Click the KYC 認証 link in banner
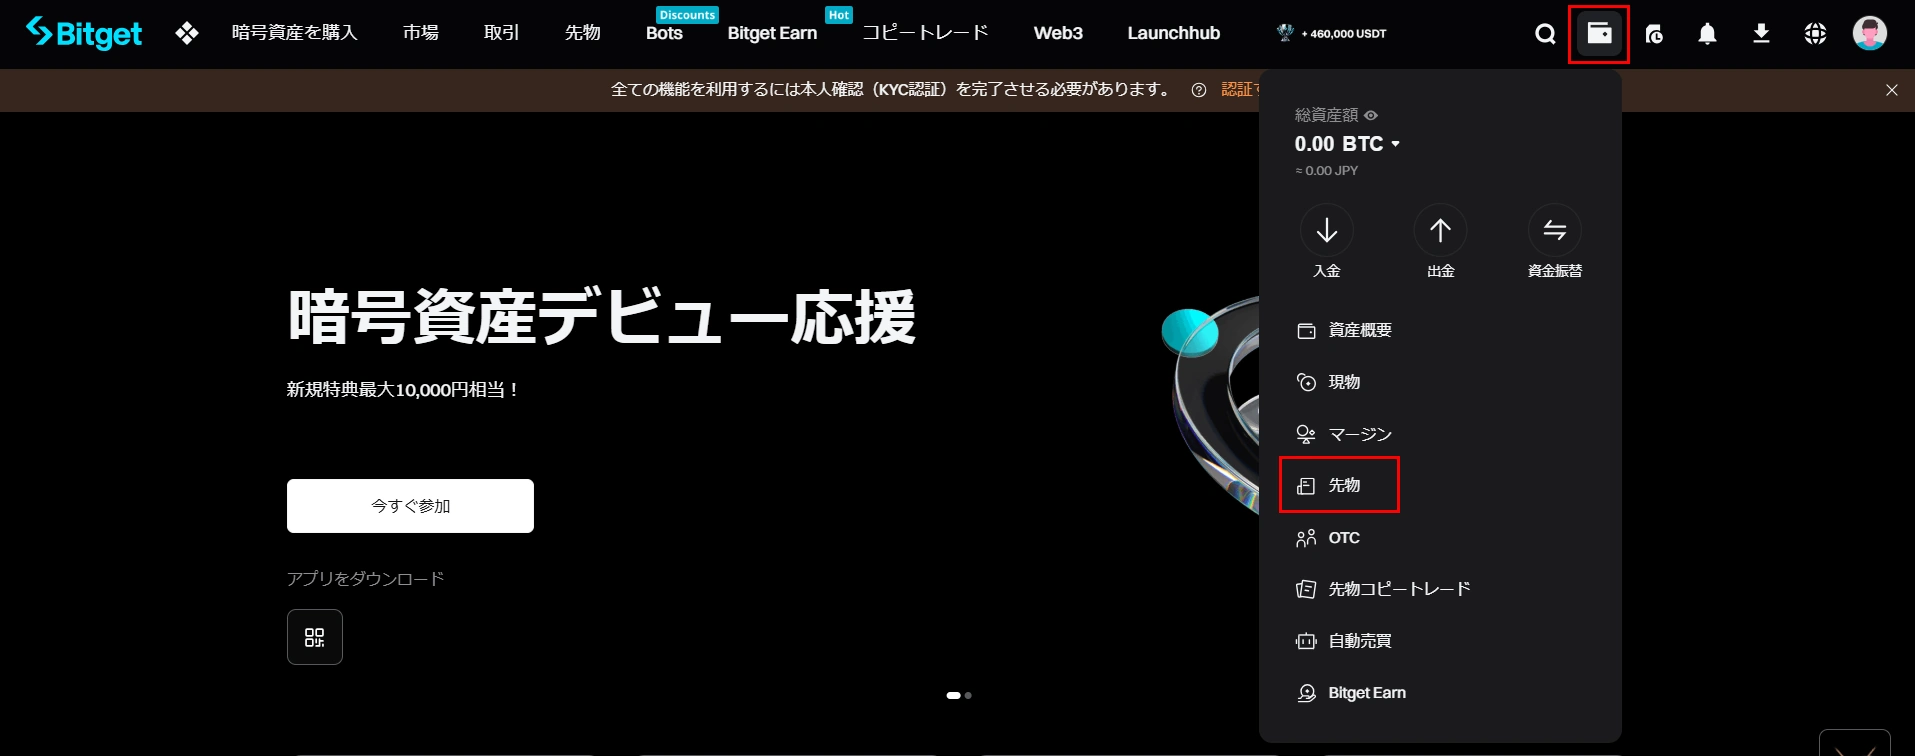The height and width of the screenshot is (756, 1915). pos(1238,90)
